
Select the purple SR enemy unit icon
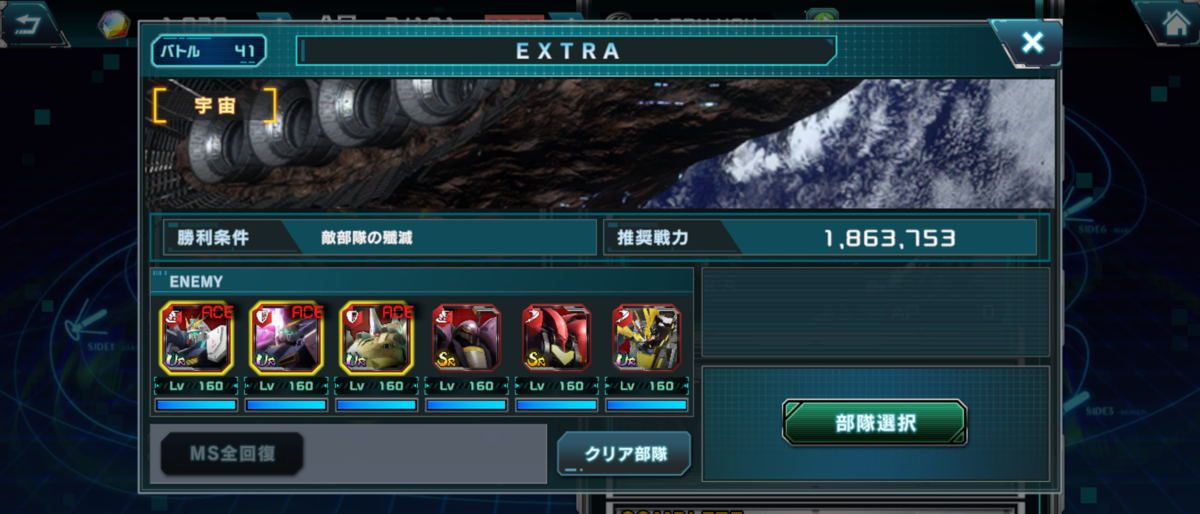point(467,338)
